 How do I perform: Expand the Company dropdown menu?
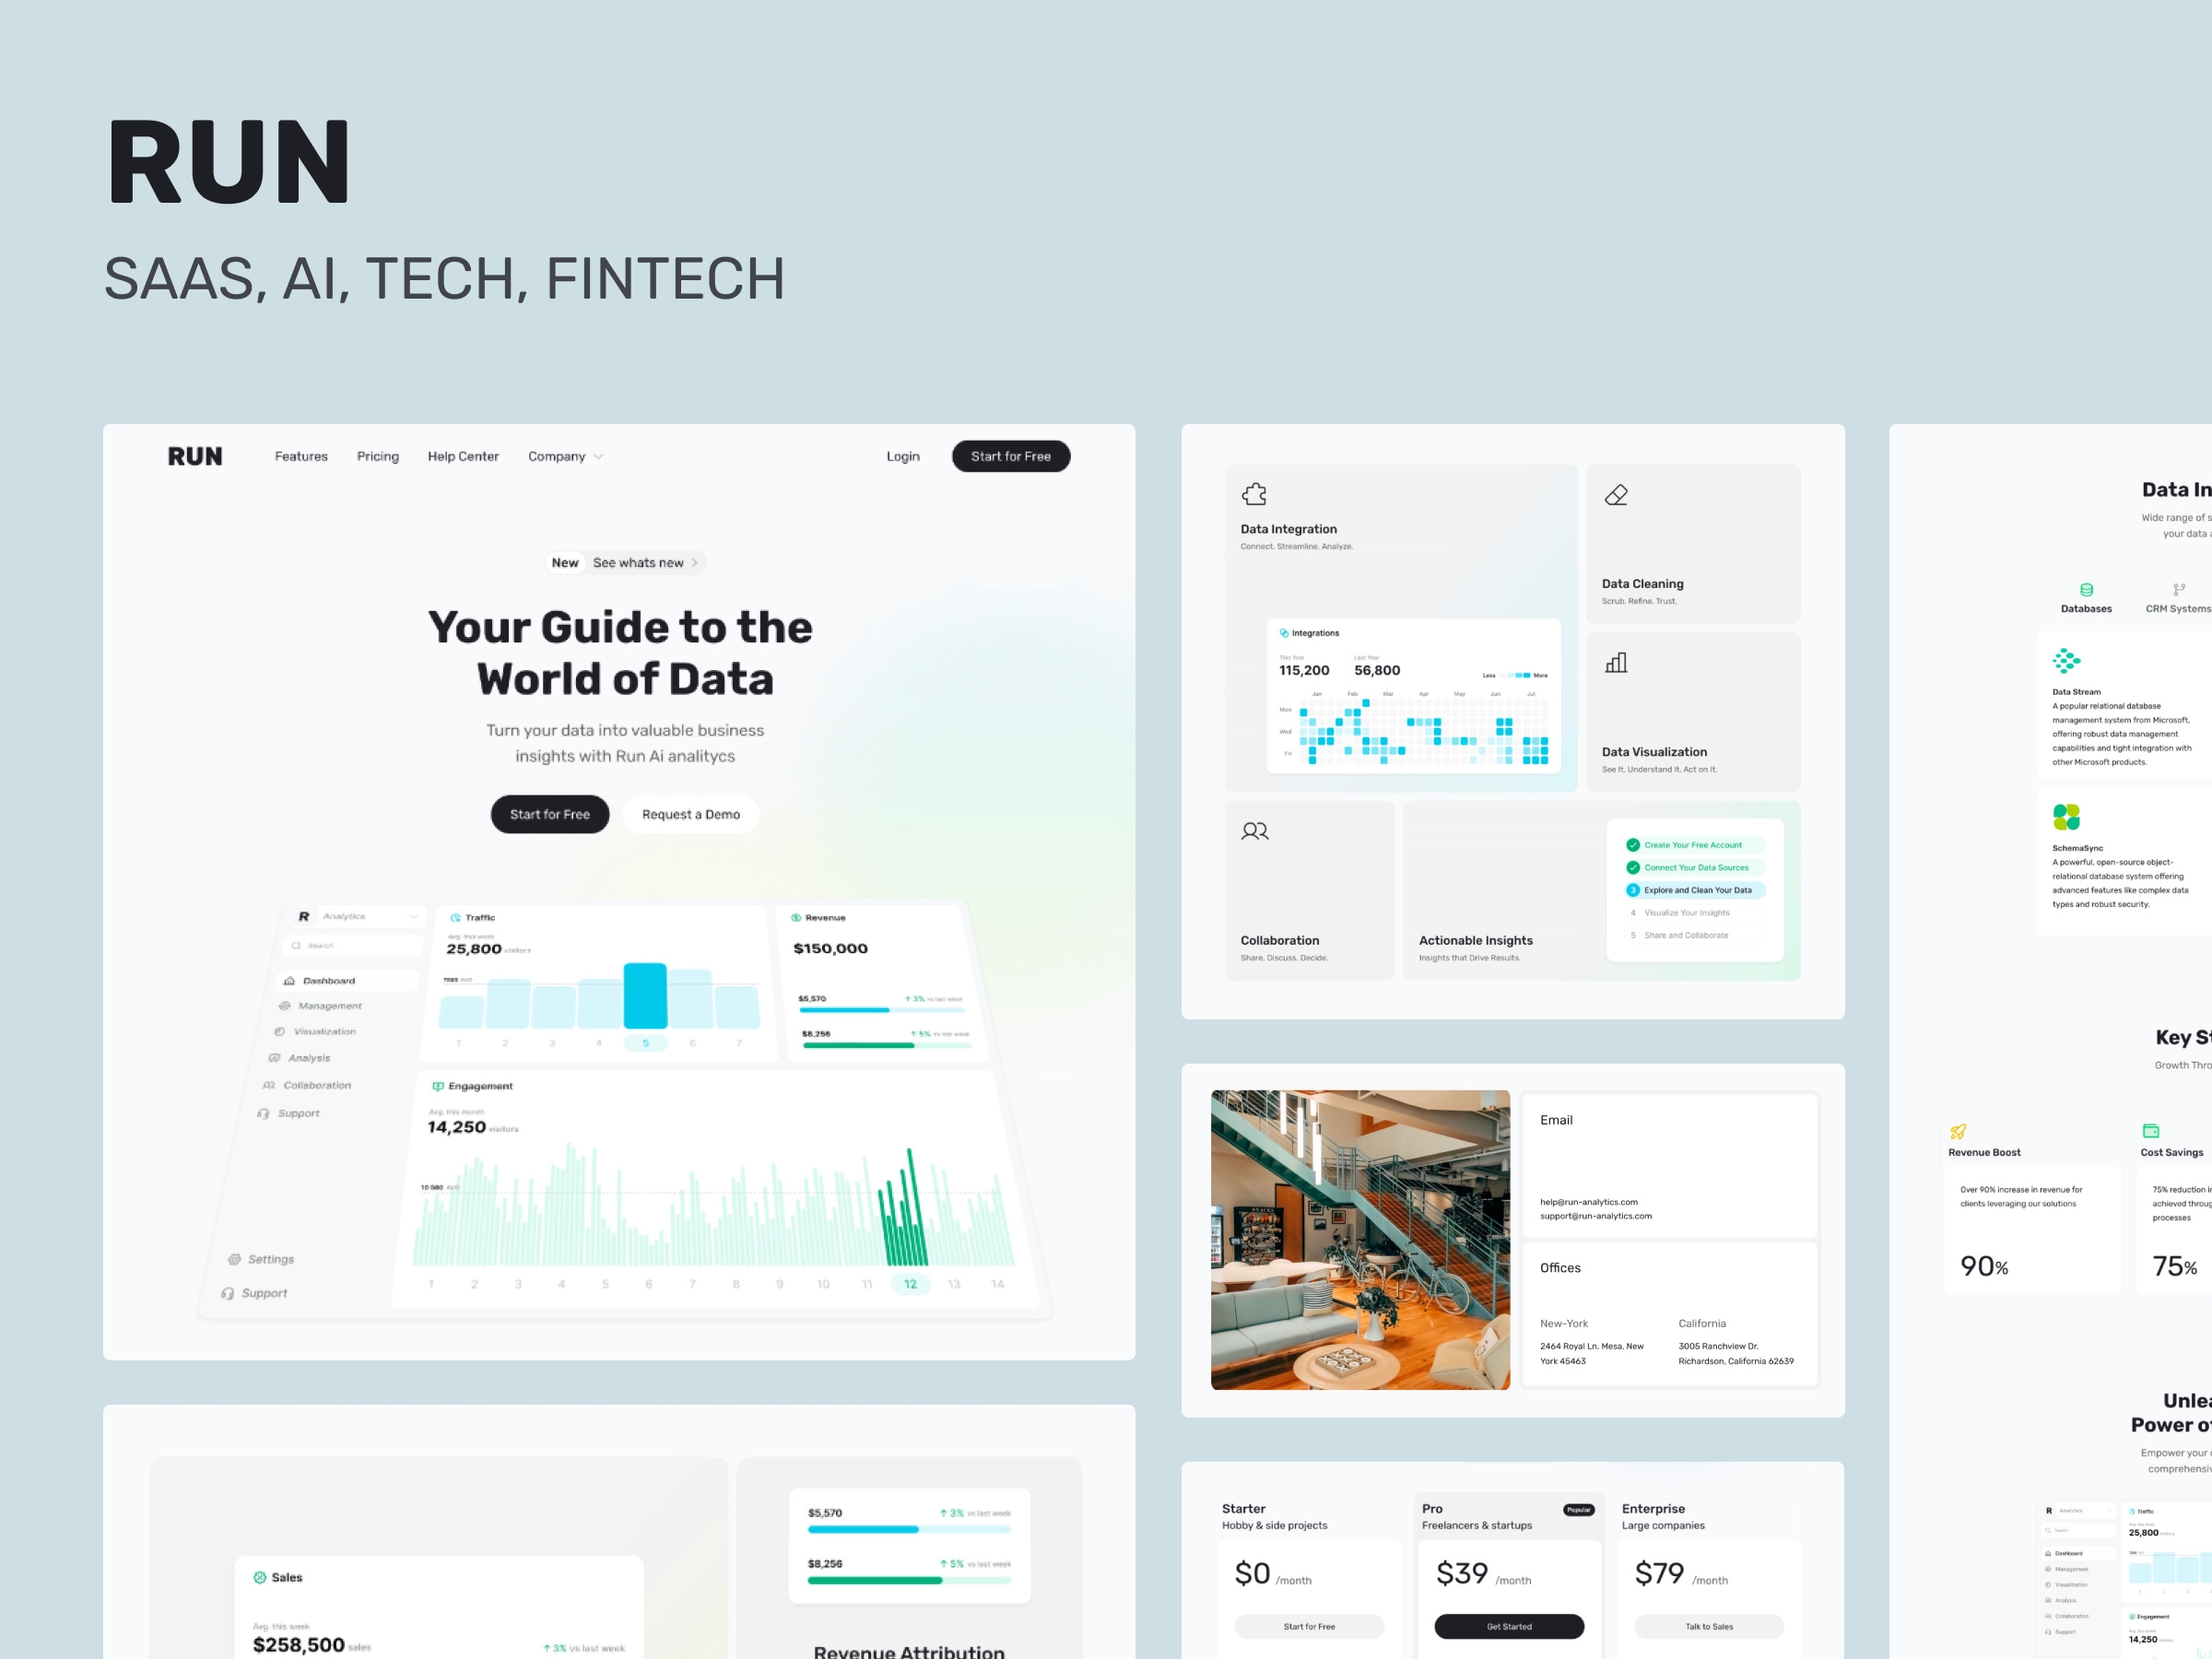(561, 456)
